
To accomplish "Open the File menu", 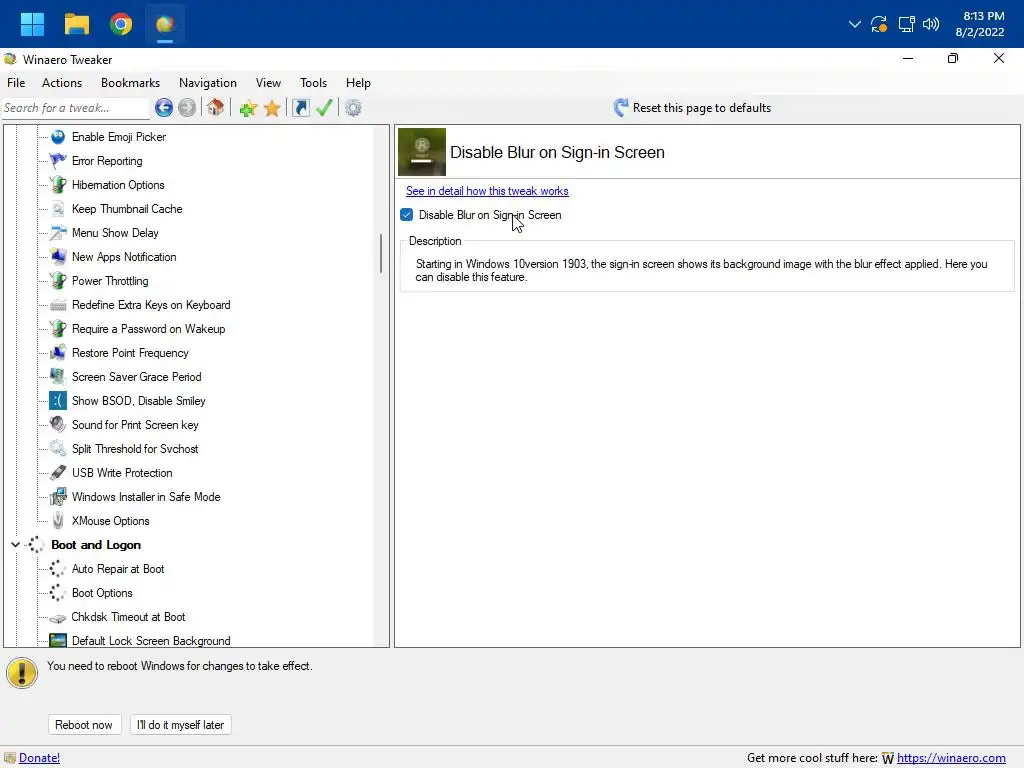I will 16,83.
